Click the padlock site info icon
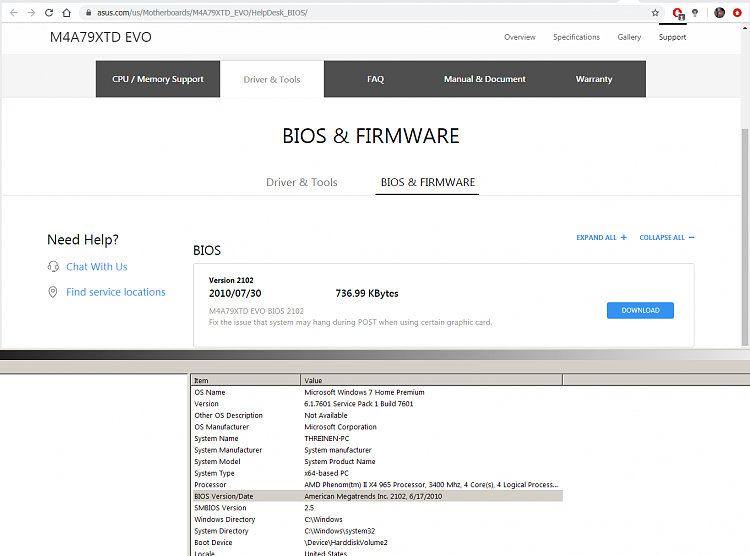Image resolution: width=750 pixels, height=556 pixels. pos(88,13)
